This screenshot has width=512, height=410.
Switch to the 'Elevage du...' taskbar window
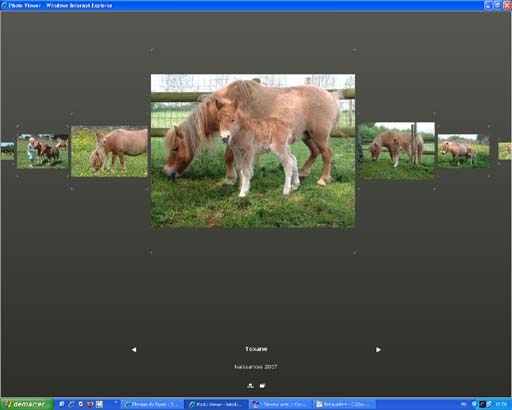pyautogui.click(x=152, y=404)
